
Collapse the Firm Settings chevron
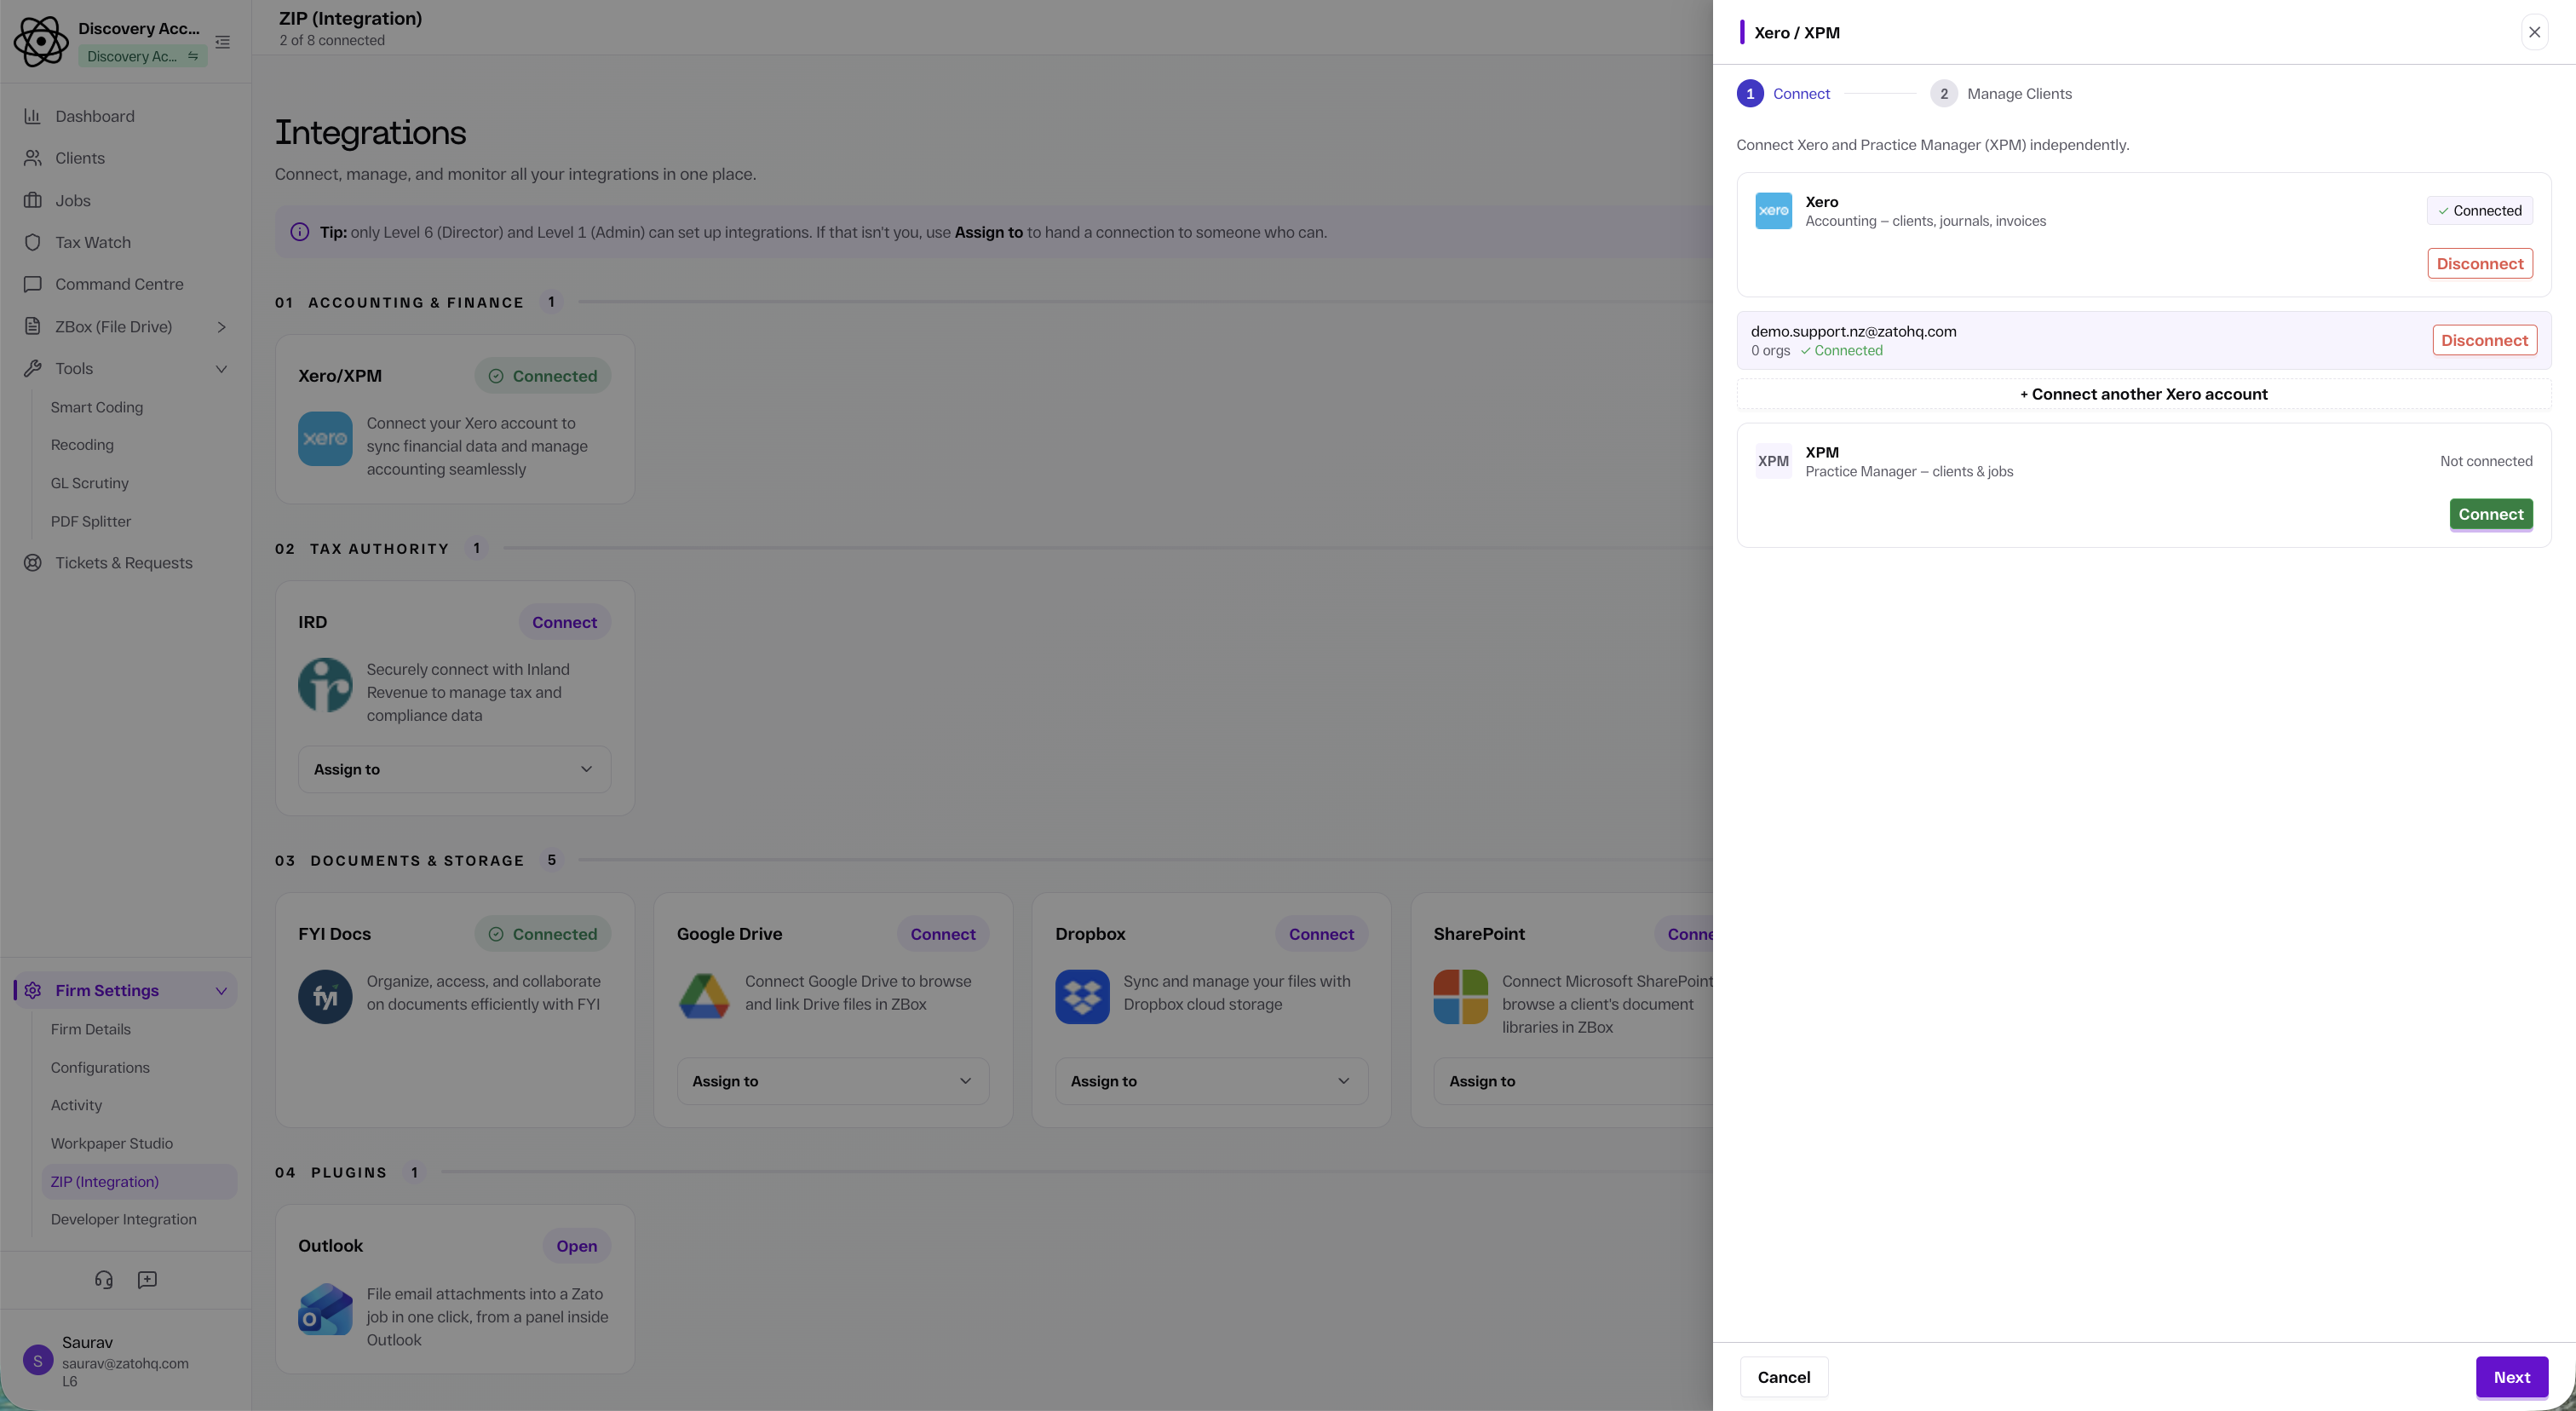point(222,991)
